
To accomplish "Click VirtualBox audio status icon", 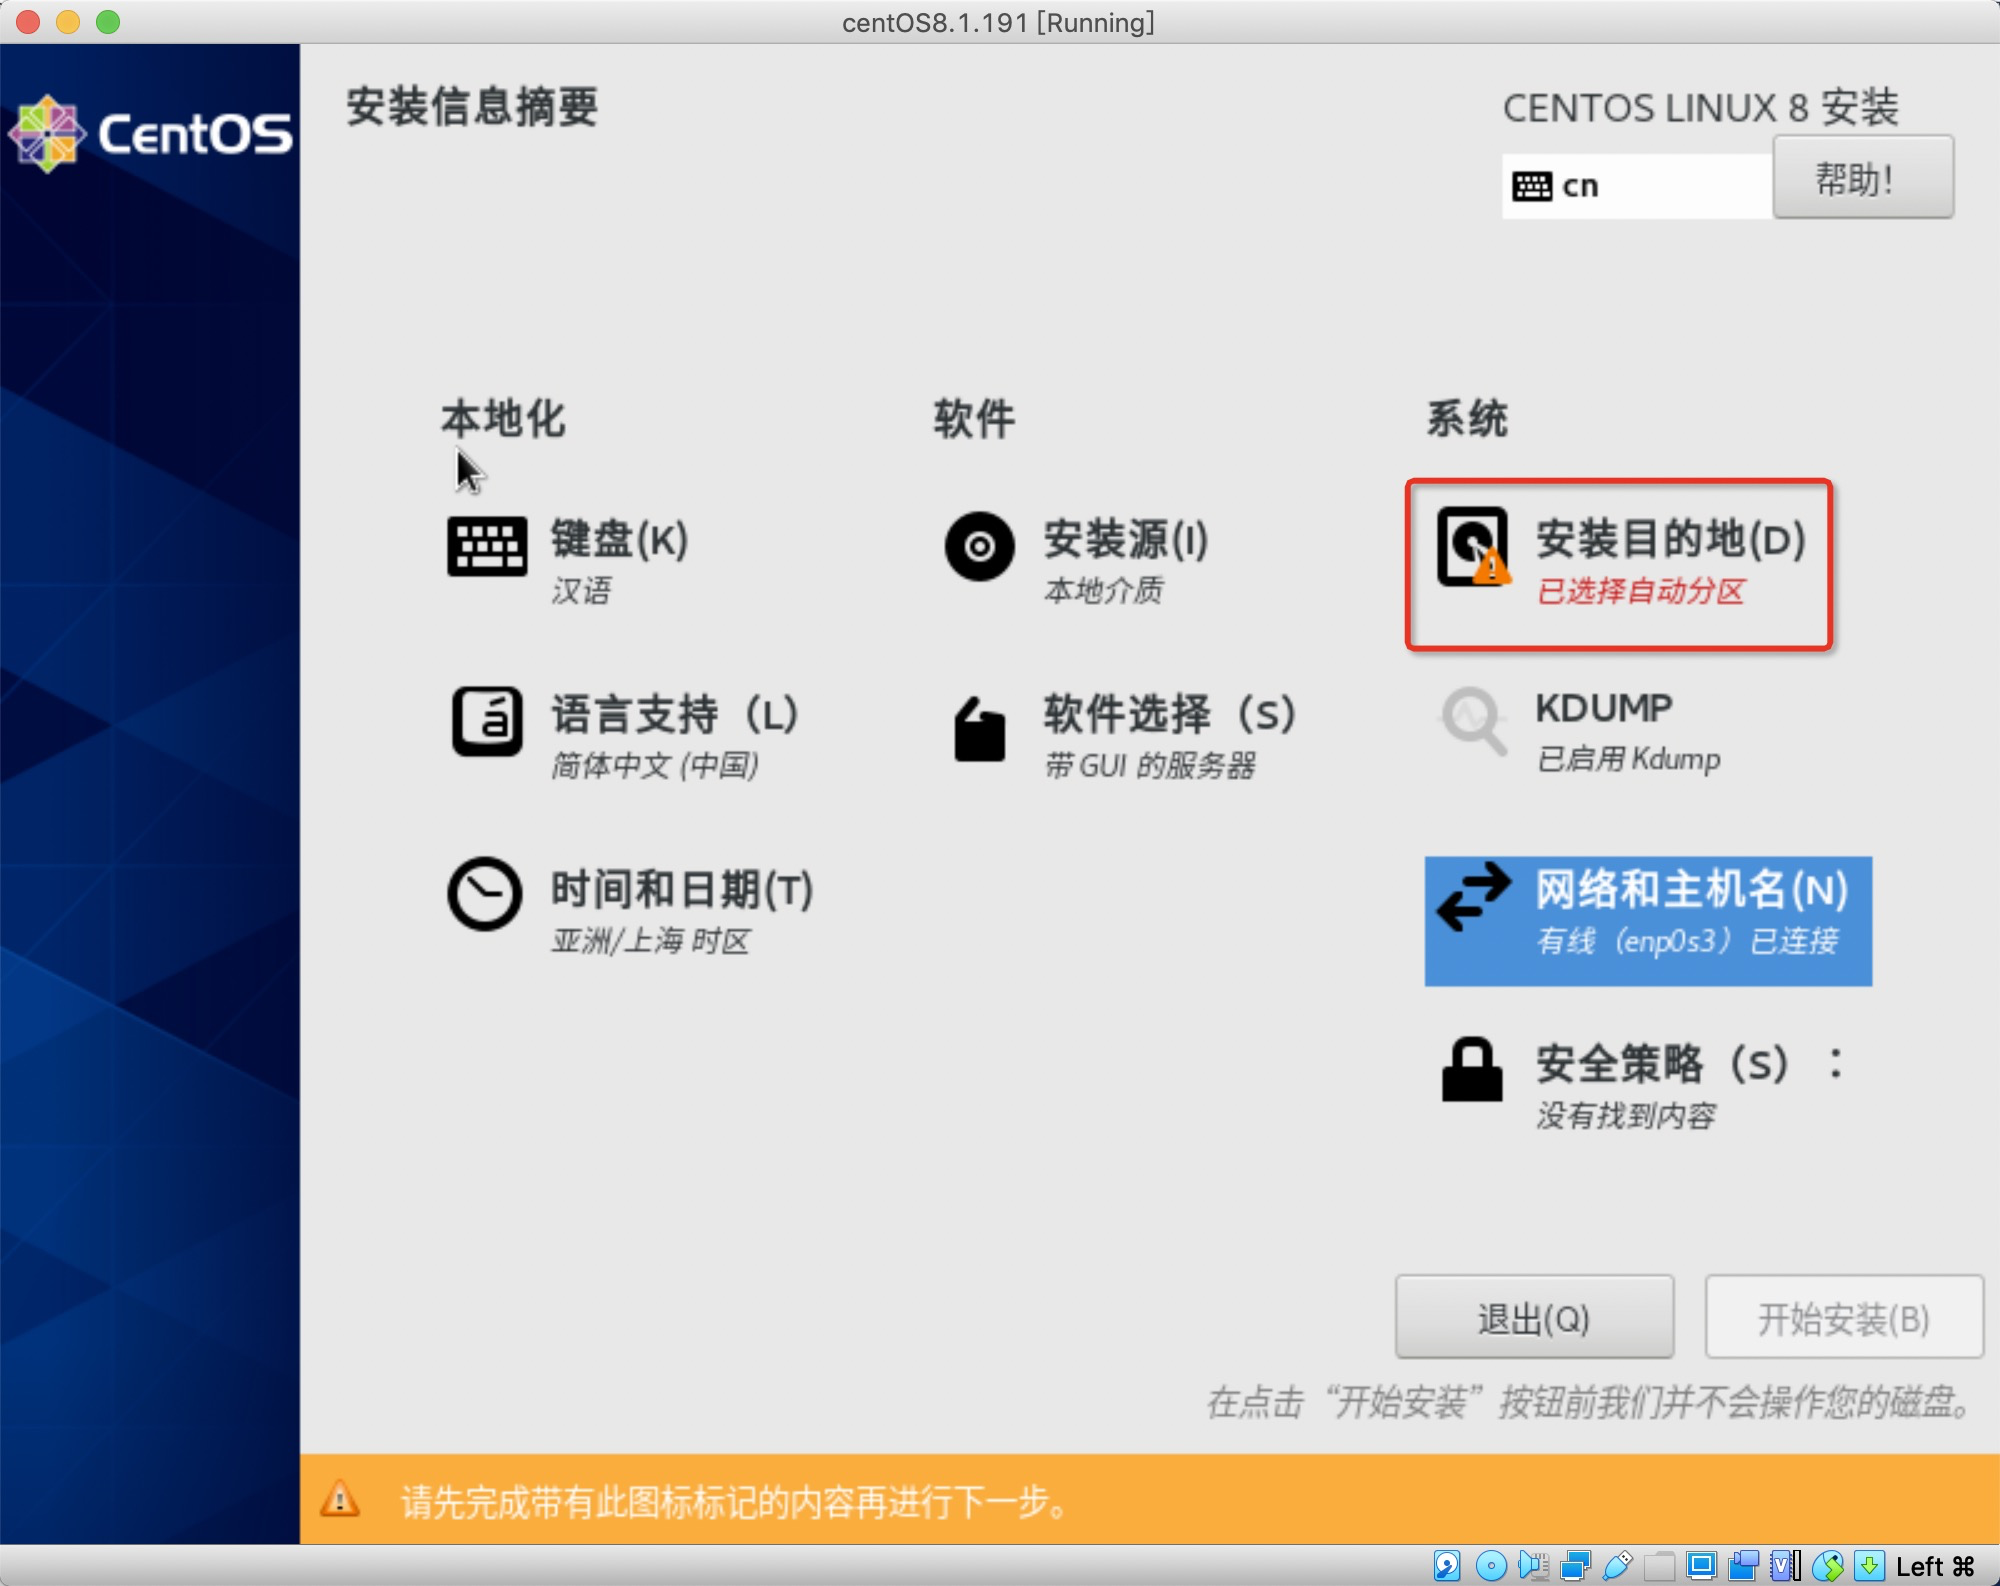I will [1533, 1565].
